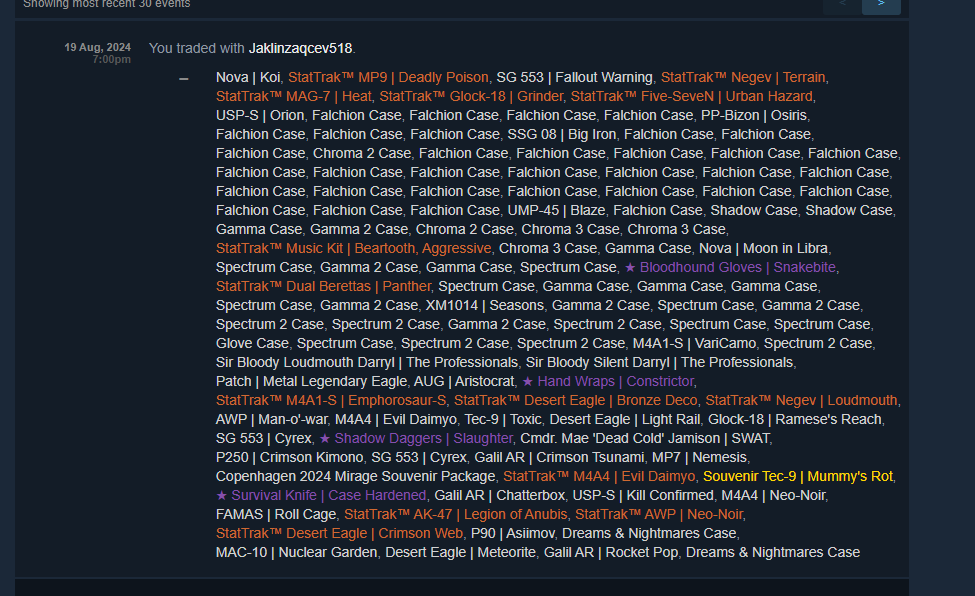Open the Galil AR | Rocket Pop item

(611, 552)
